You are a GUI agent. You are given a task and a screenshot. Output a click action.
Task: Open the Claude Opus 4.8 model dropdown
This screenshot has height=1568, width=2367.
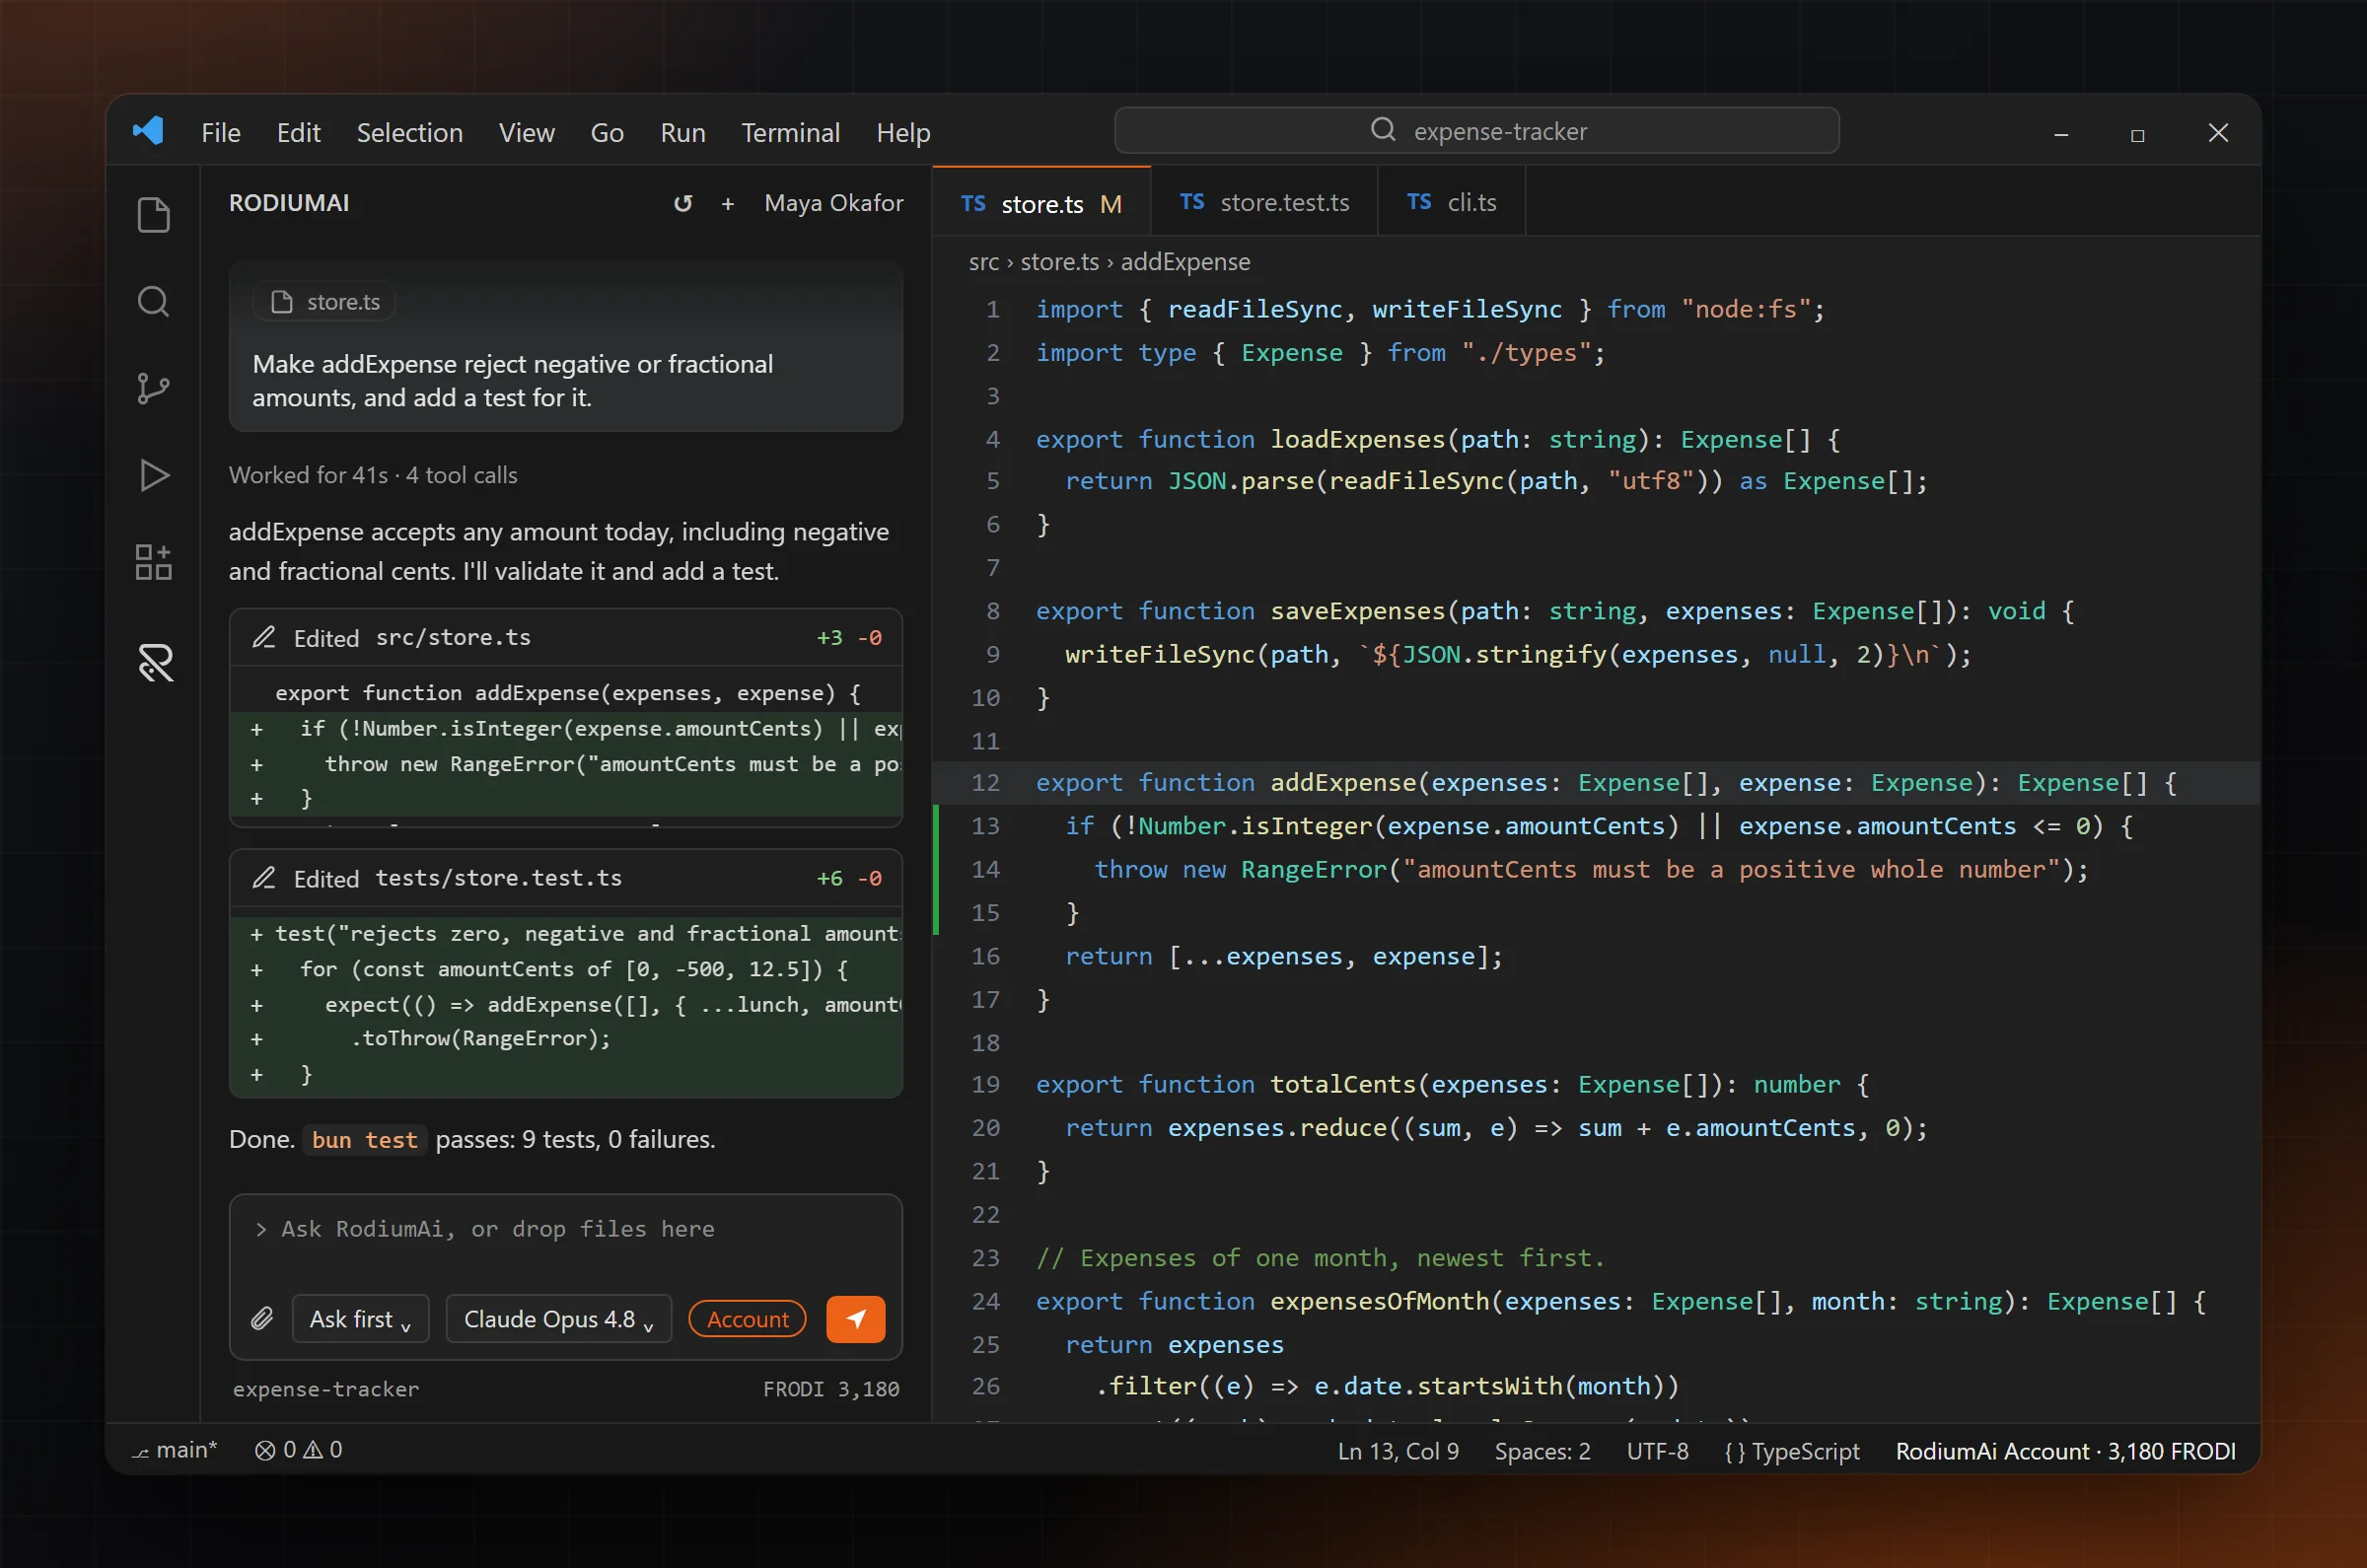pyautogui.click(x=558, y=1319)
